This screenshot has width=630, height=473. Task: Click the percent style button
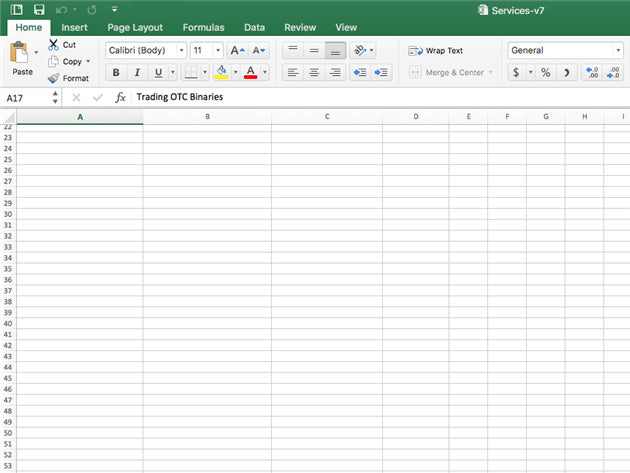click(x=545, y=72)
